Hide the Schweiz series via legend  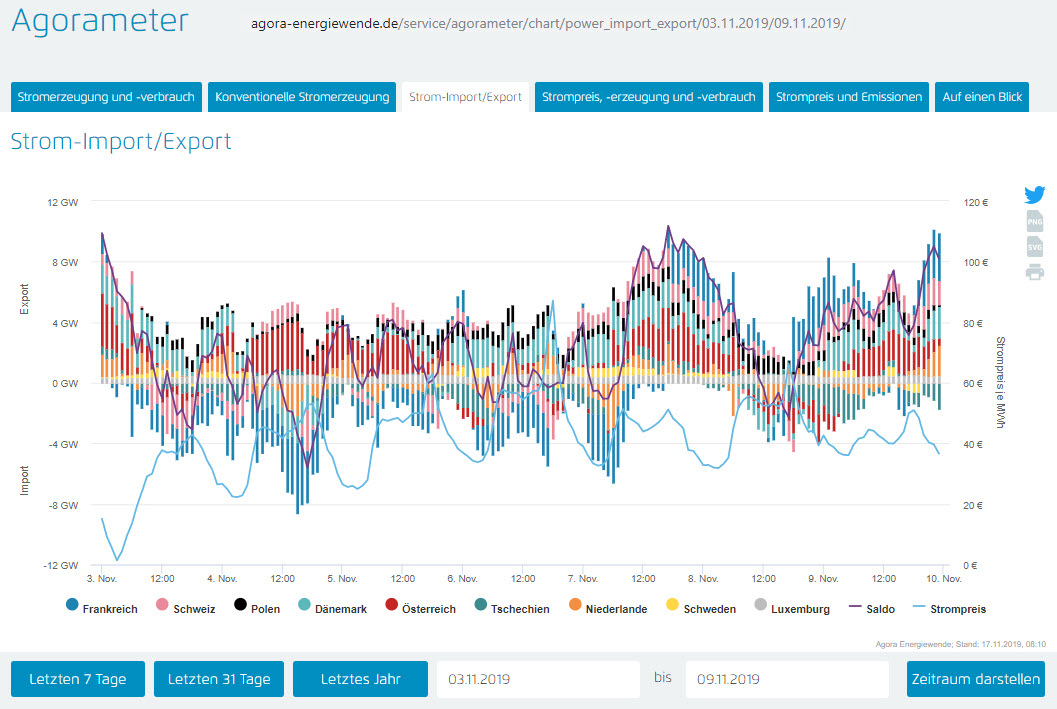coord(185,608)
